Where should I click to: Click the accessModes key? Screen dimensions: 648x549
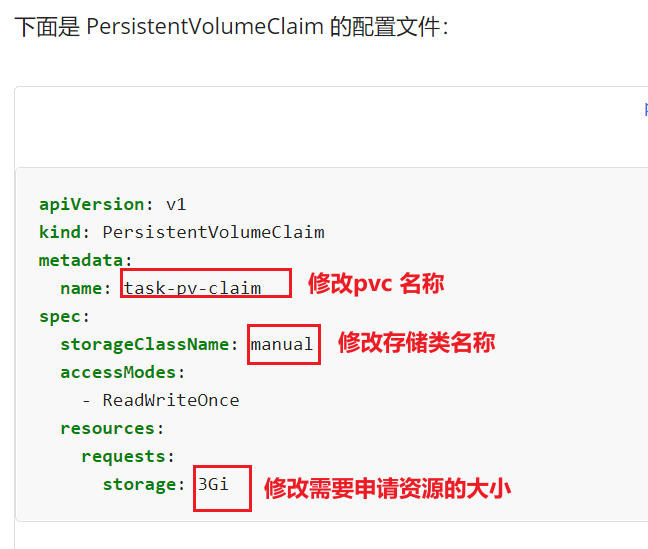click(118, 372)
